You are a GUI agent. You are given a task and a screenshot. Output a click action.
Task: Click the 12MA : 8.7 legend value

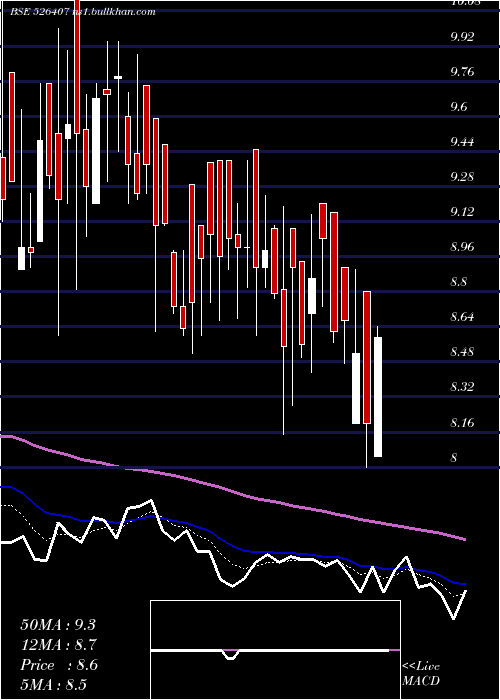(x=59, y=645)
